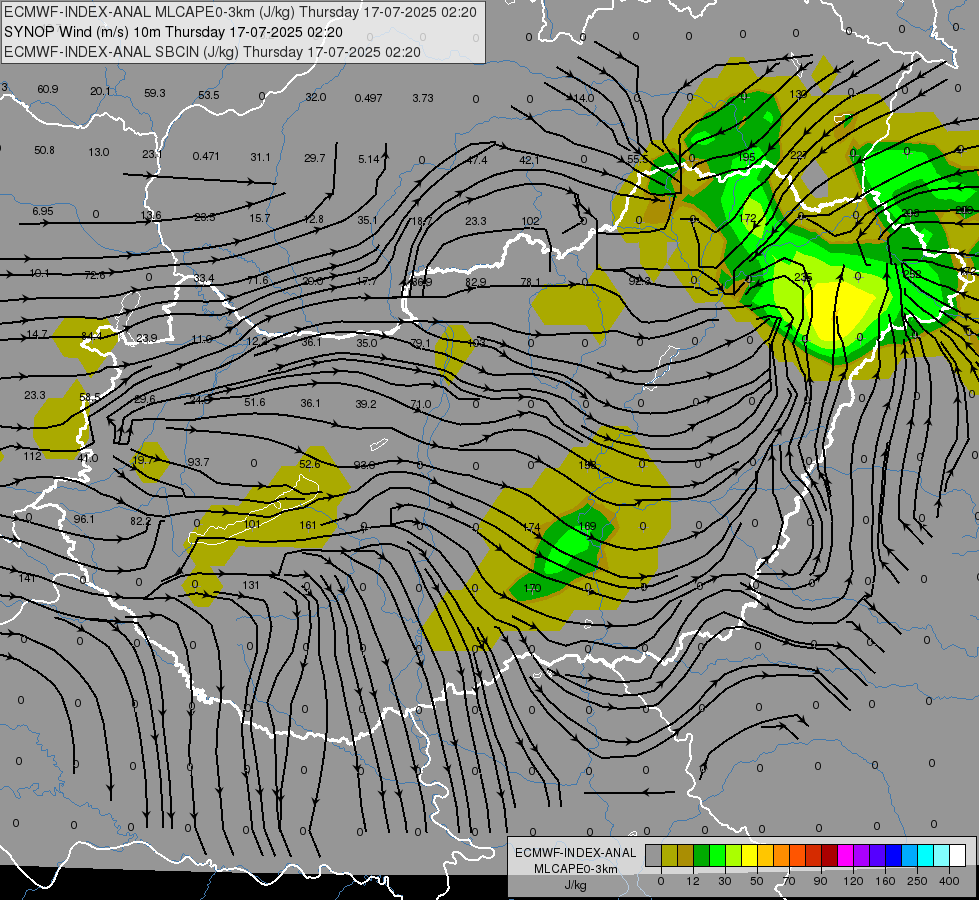
Task: Click the map value 47.4
Action: [476, 161]
